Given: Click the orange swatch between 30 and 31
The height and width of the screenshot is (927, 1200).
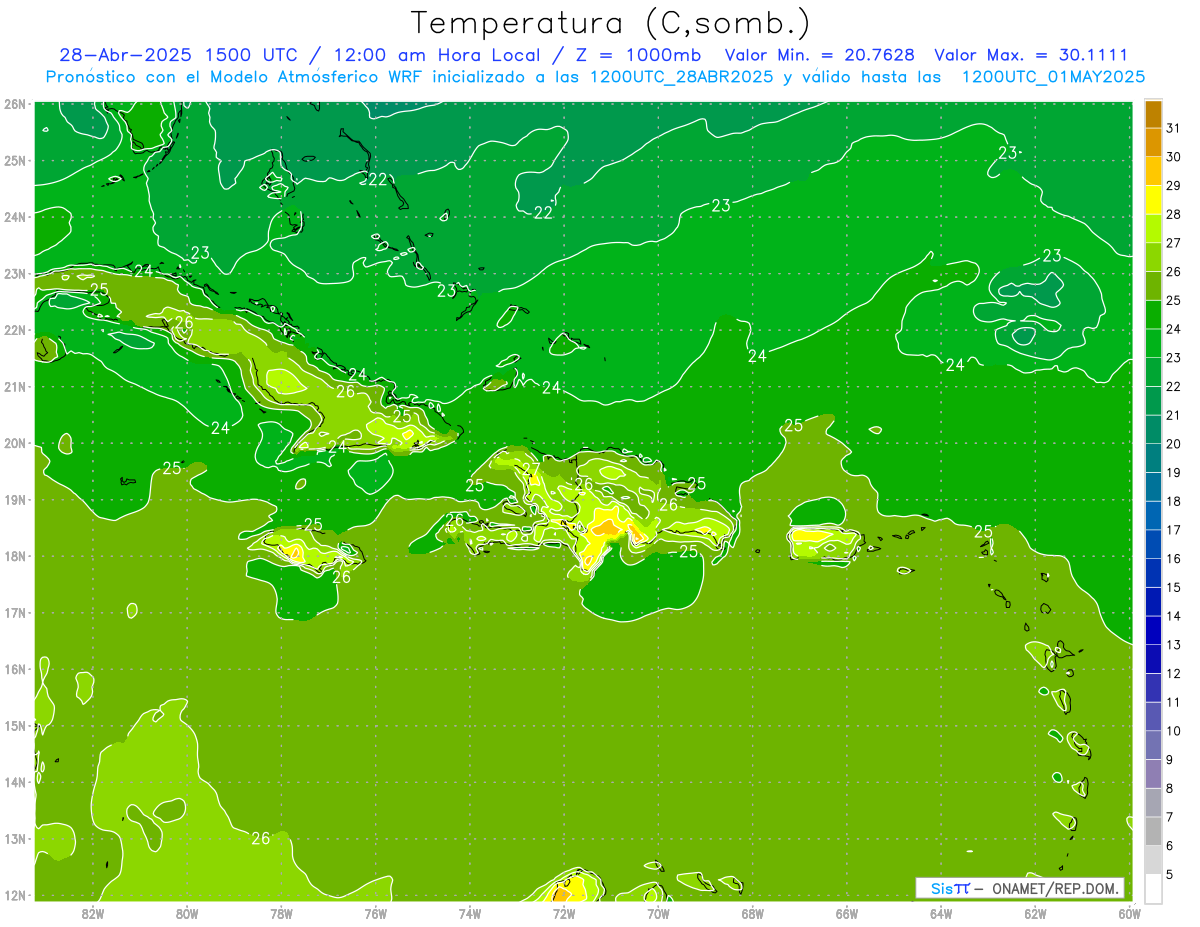Looking at the screenshot, I should pos(1153,142).
